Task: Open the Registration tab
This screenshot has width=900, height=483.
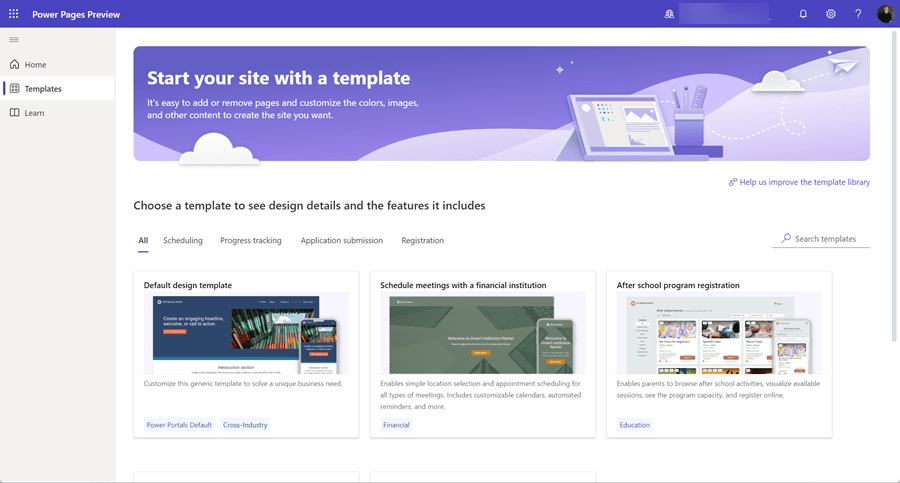Action: 422,240
